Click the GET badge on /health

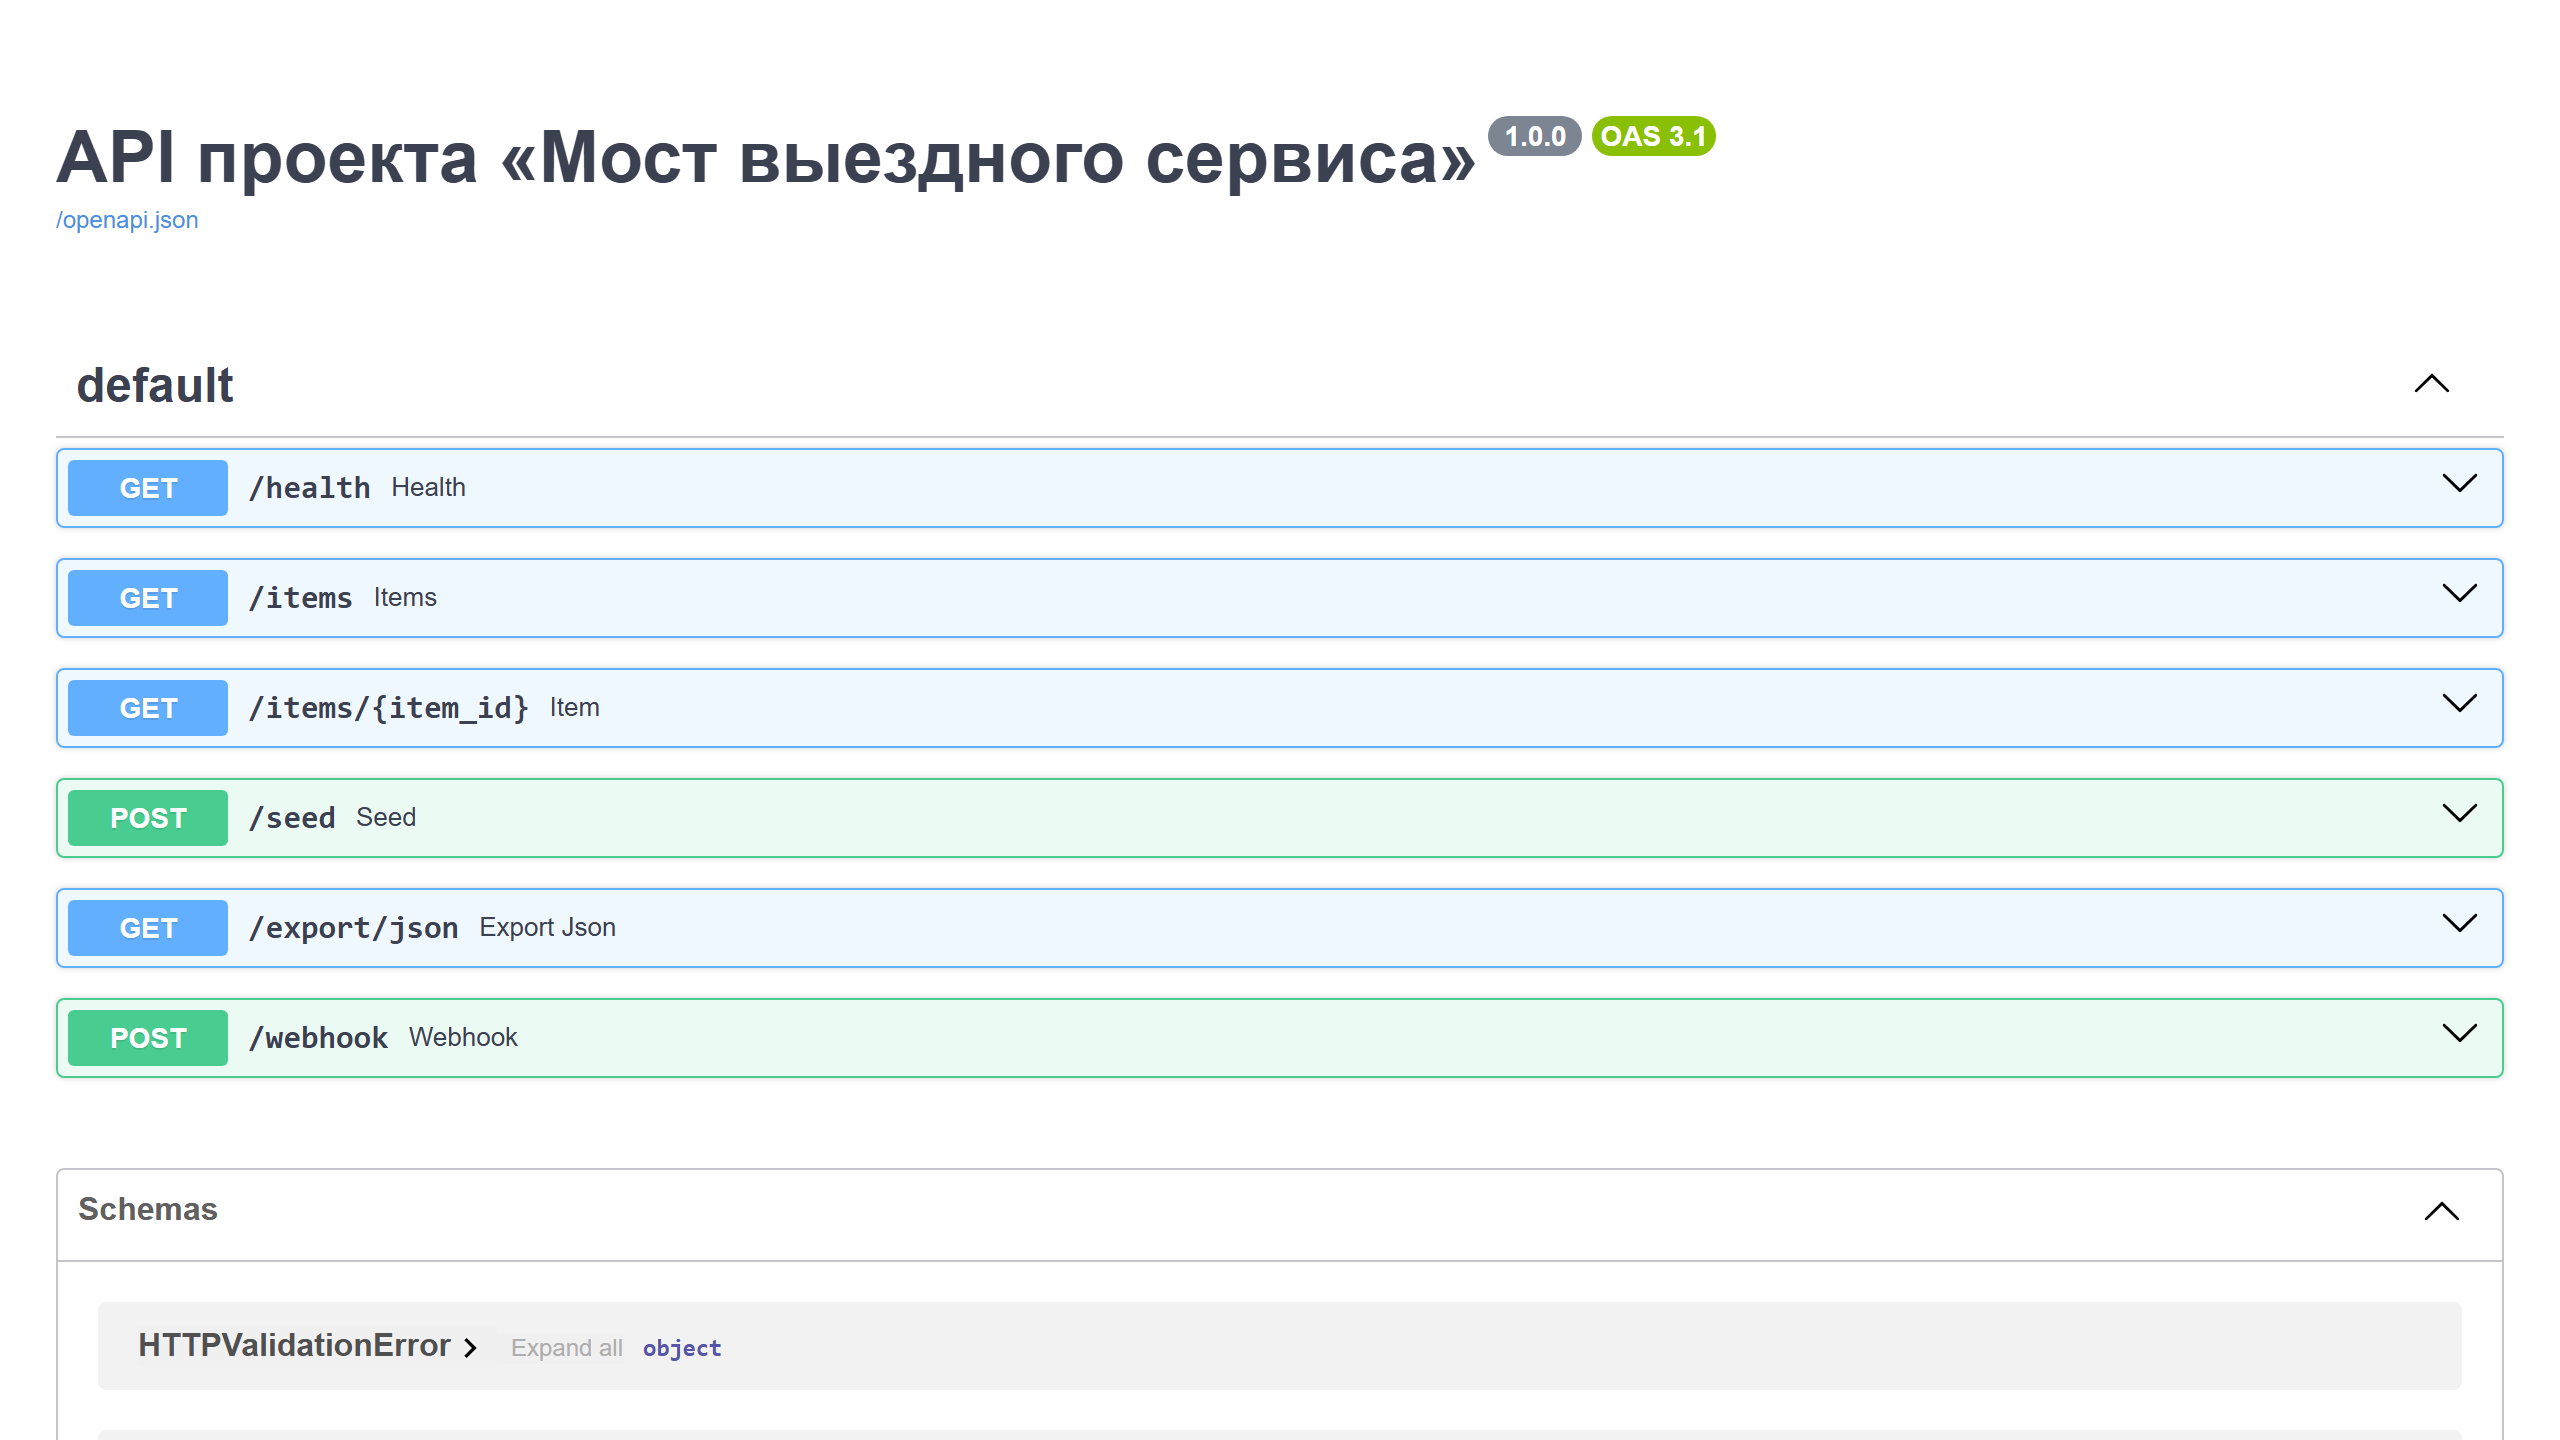click(147, 487)
